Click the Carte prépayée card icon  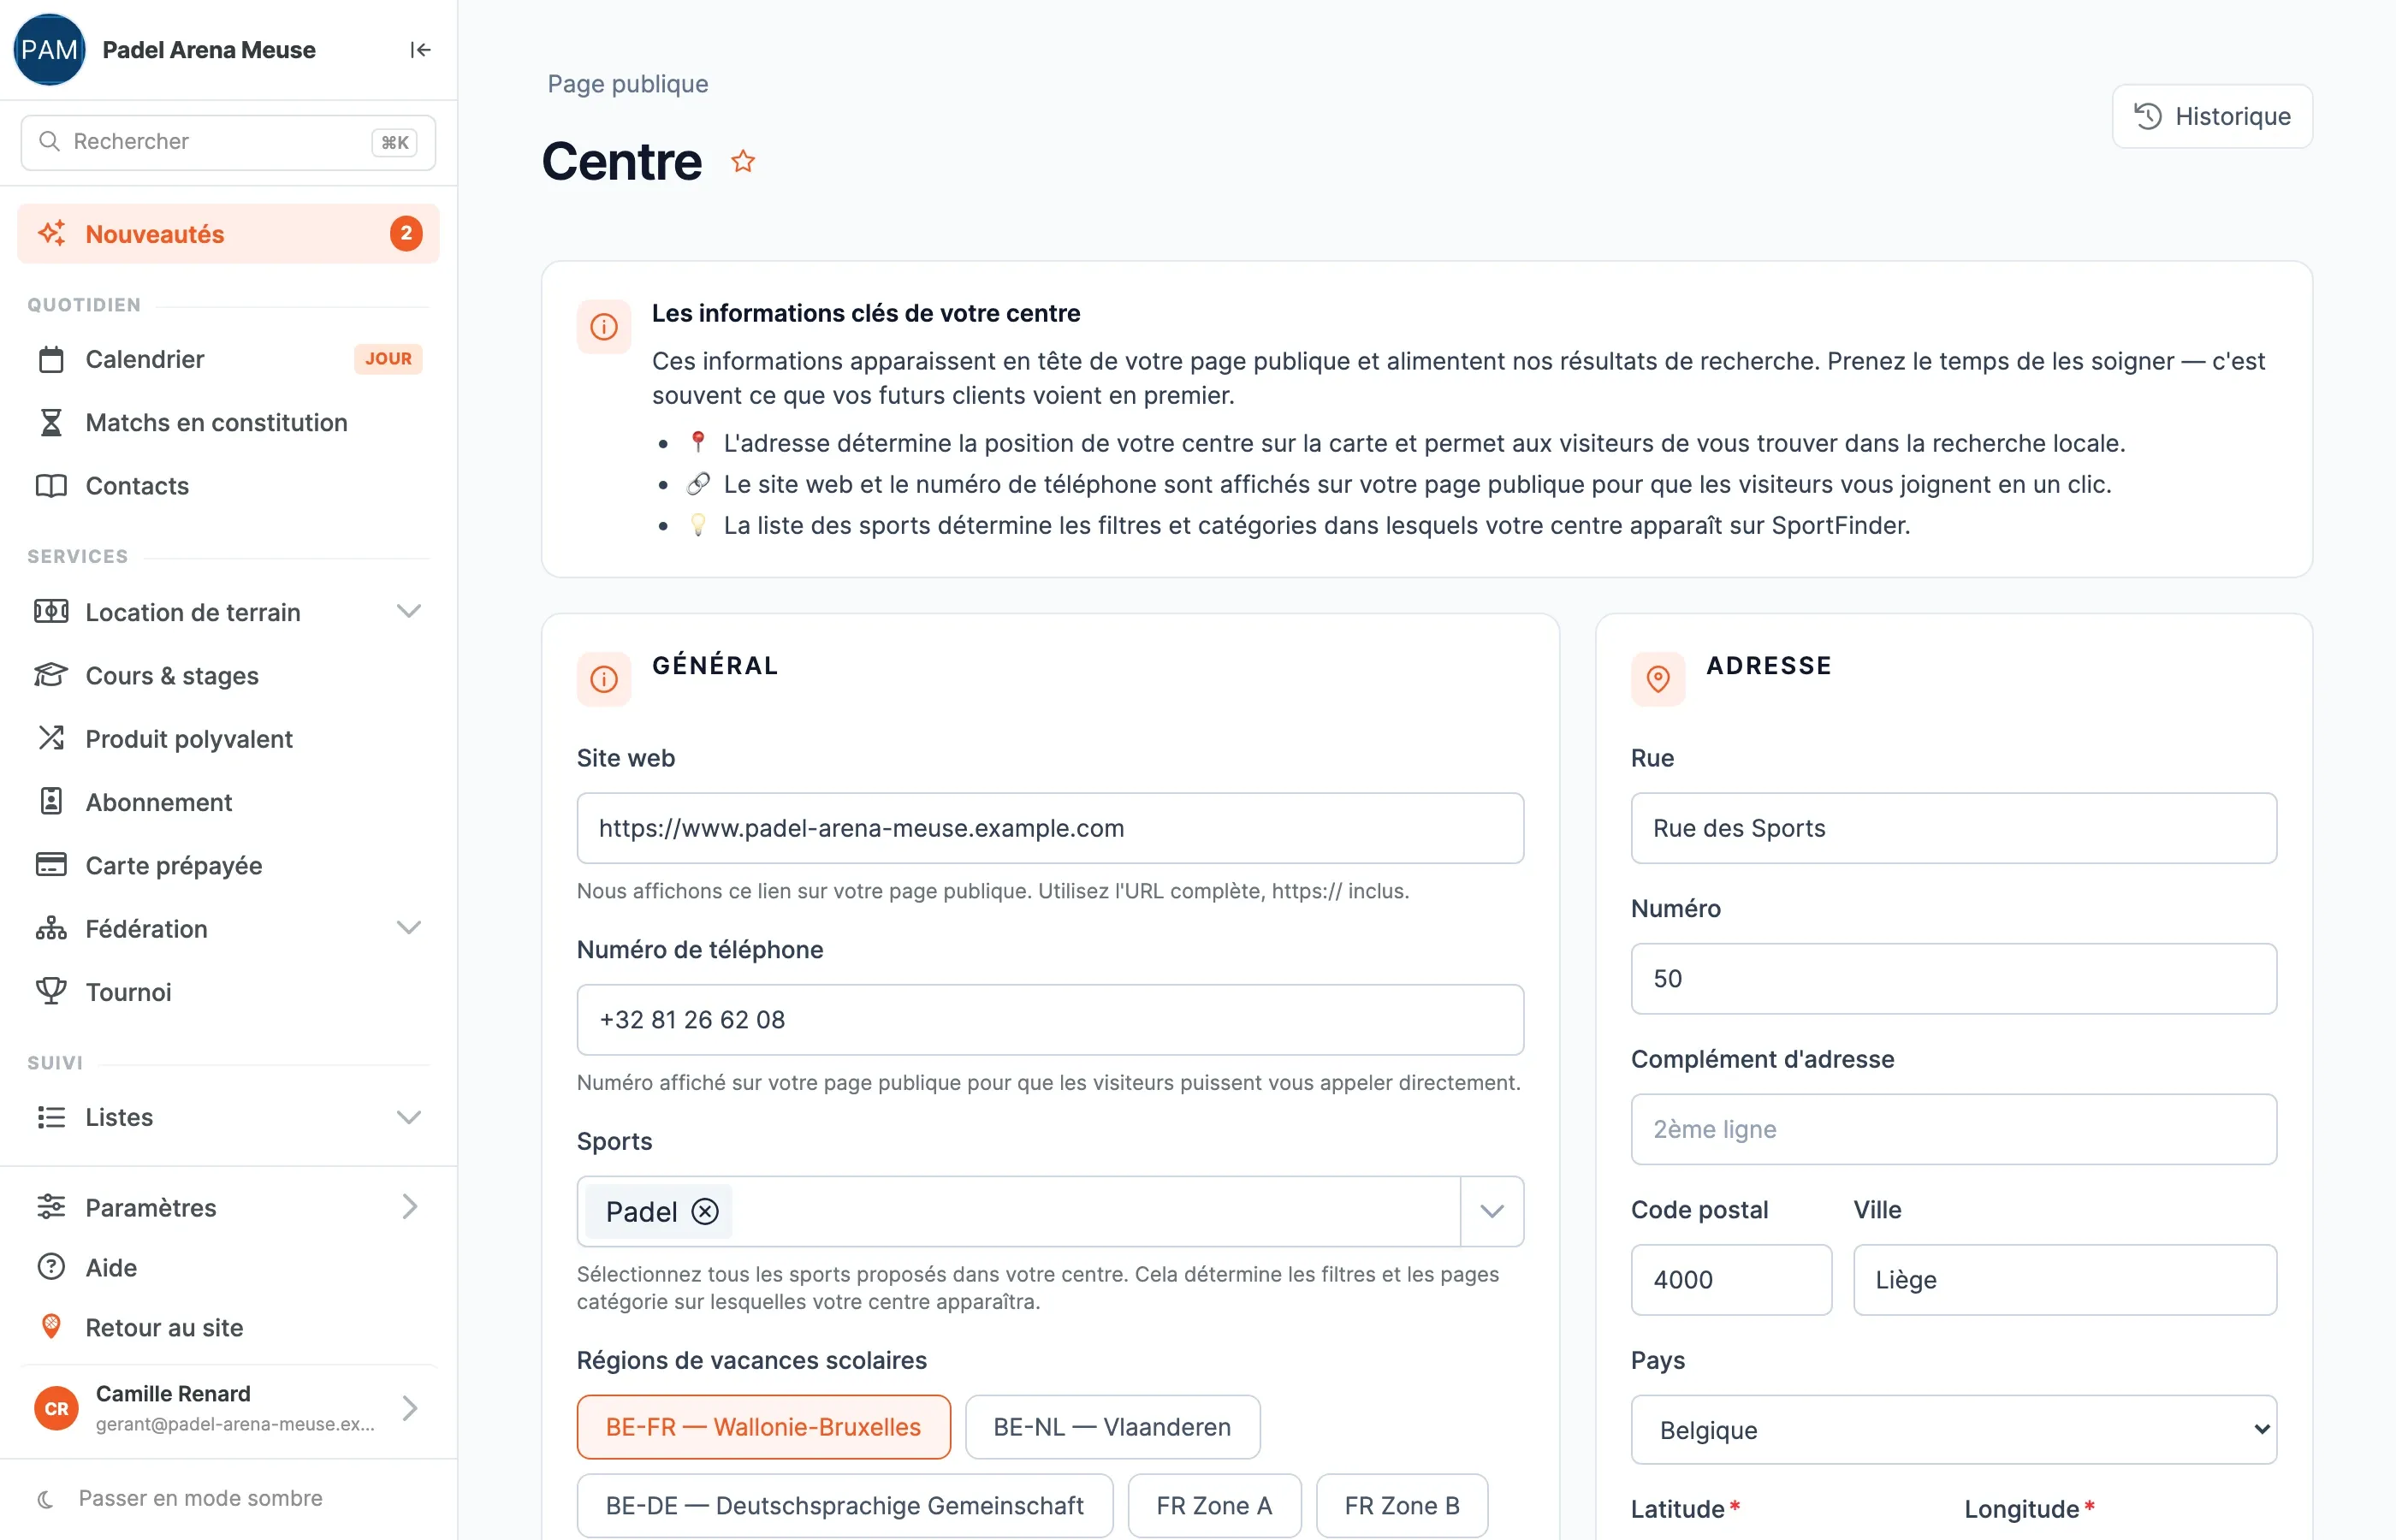point(51,864)
